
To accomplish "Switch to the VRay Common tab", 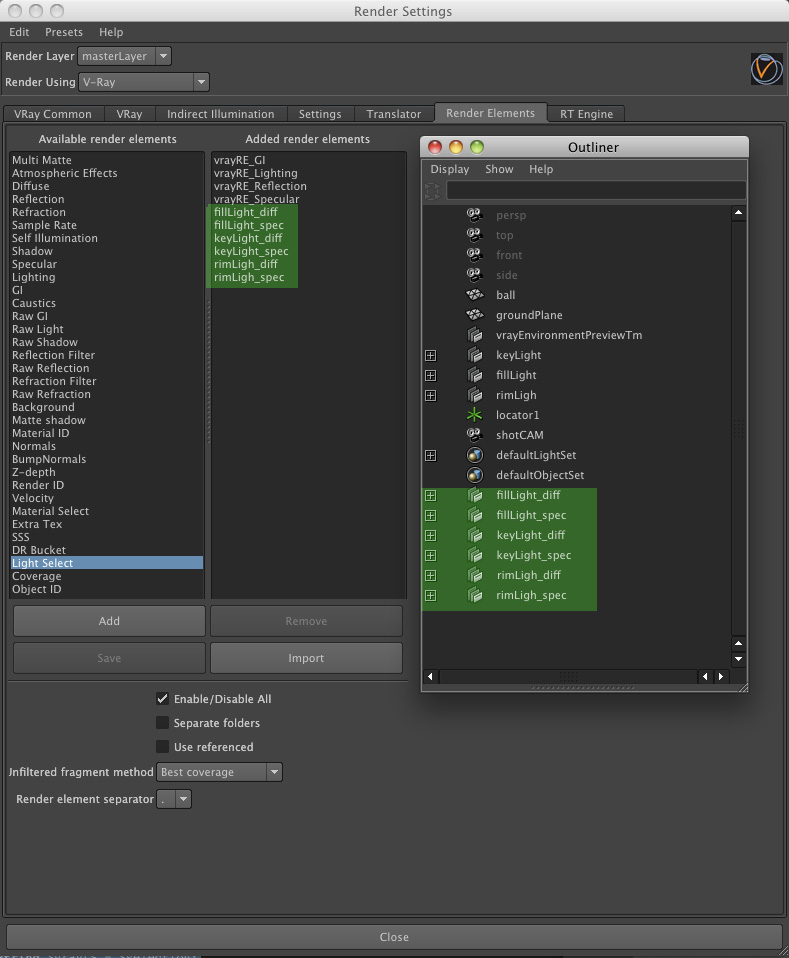I will (53, 114).
